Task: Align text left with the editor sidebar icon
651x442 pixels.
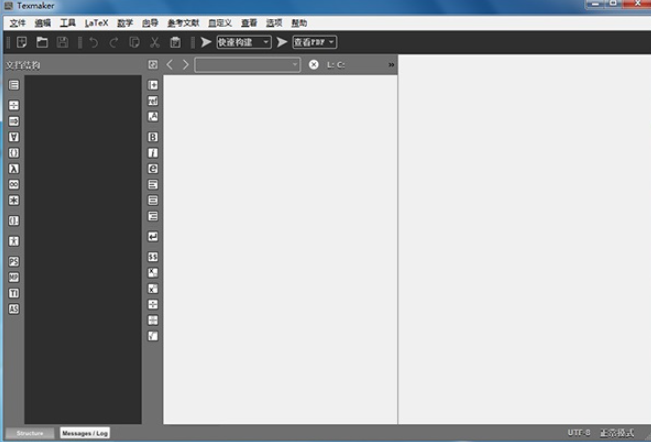Action: [153, 184]
